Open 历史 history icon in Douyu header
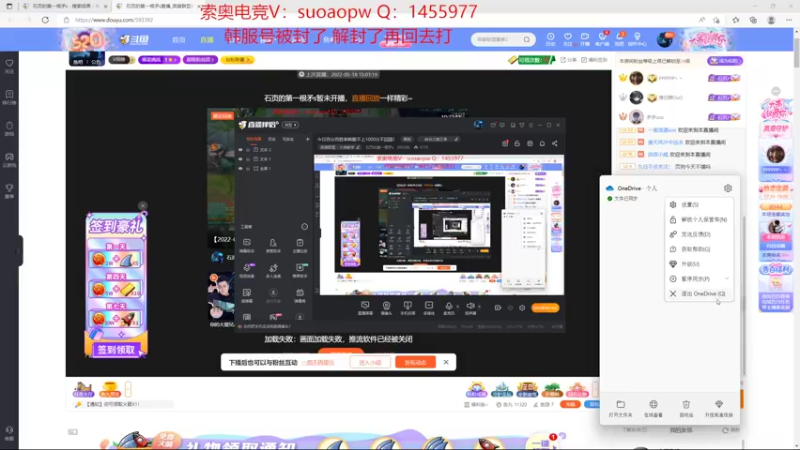 pos(551,39)
